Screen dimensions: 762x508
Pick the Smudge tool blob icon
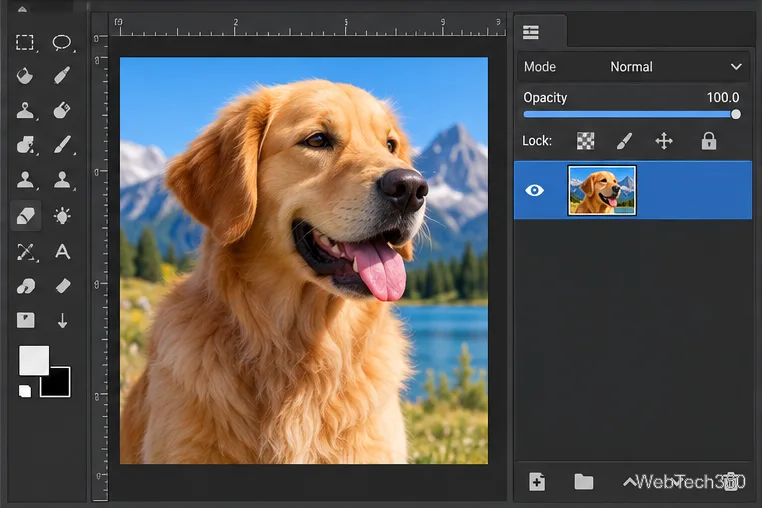[x=25, y=286]
